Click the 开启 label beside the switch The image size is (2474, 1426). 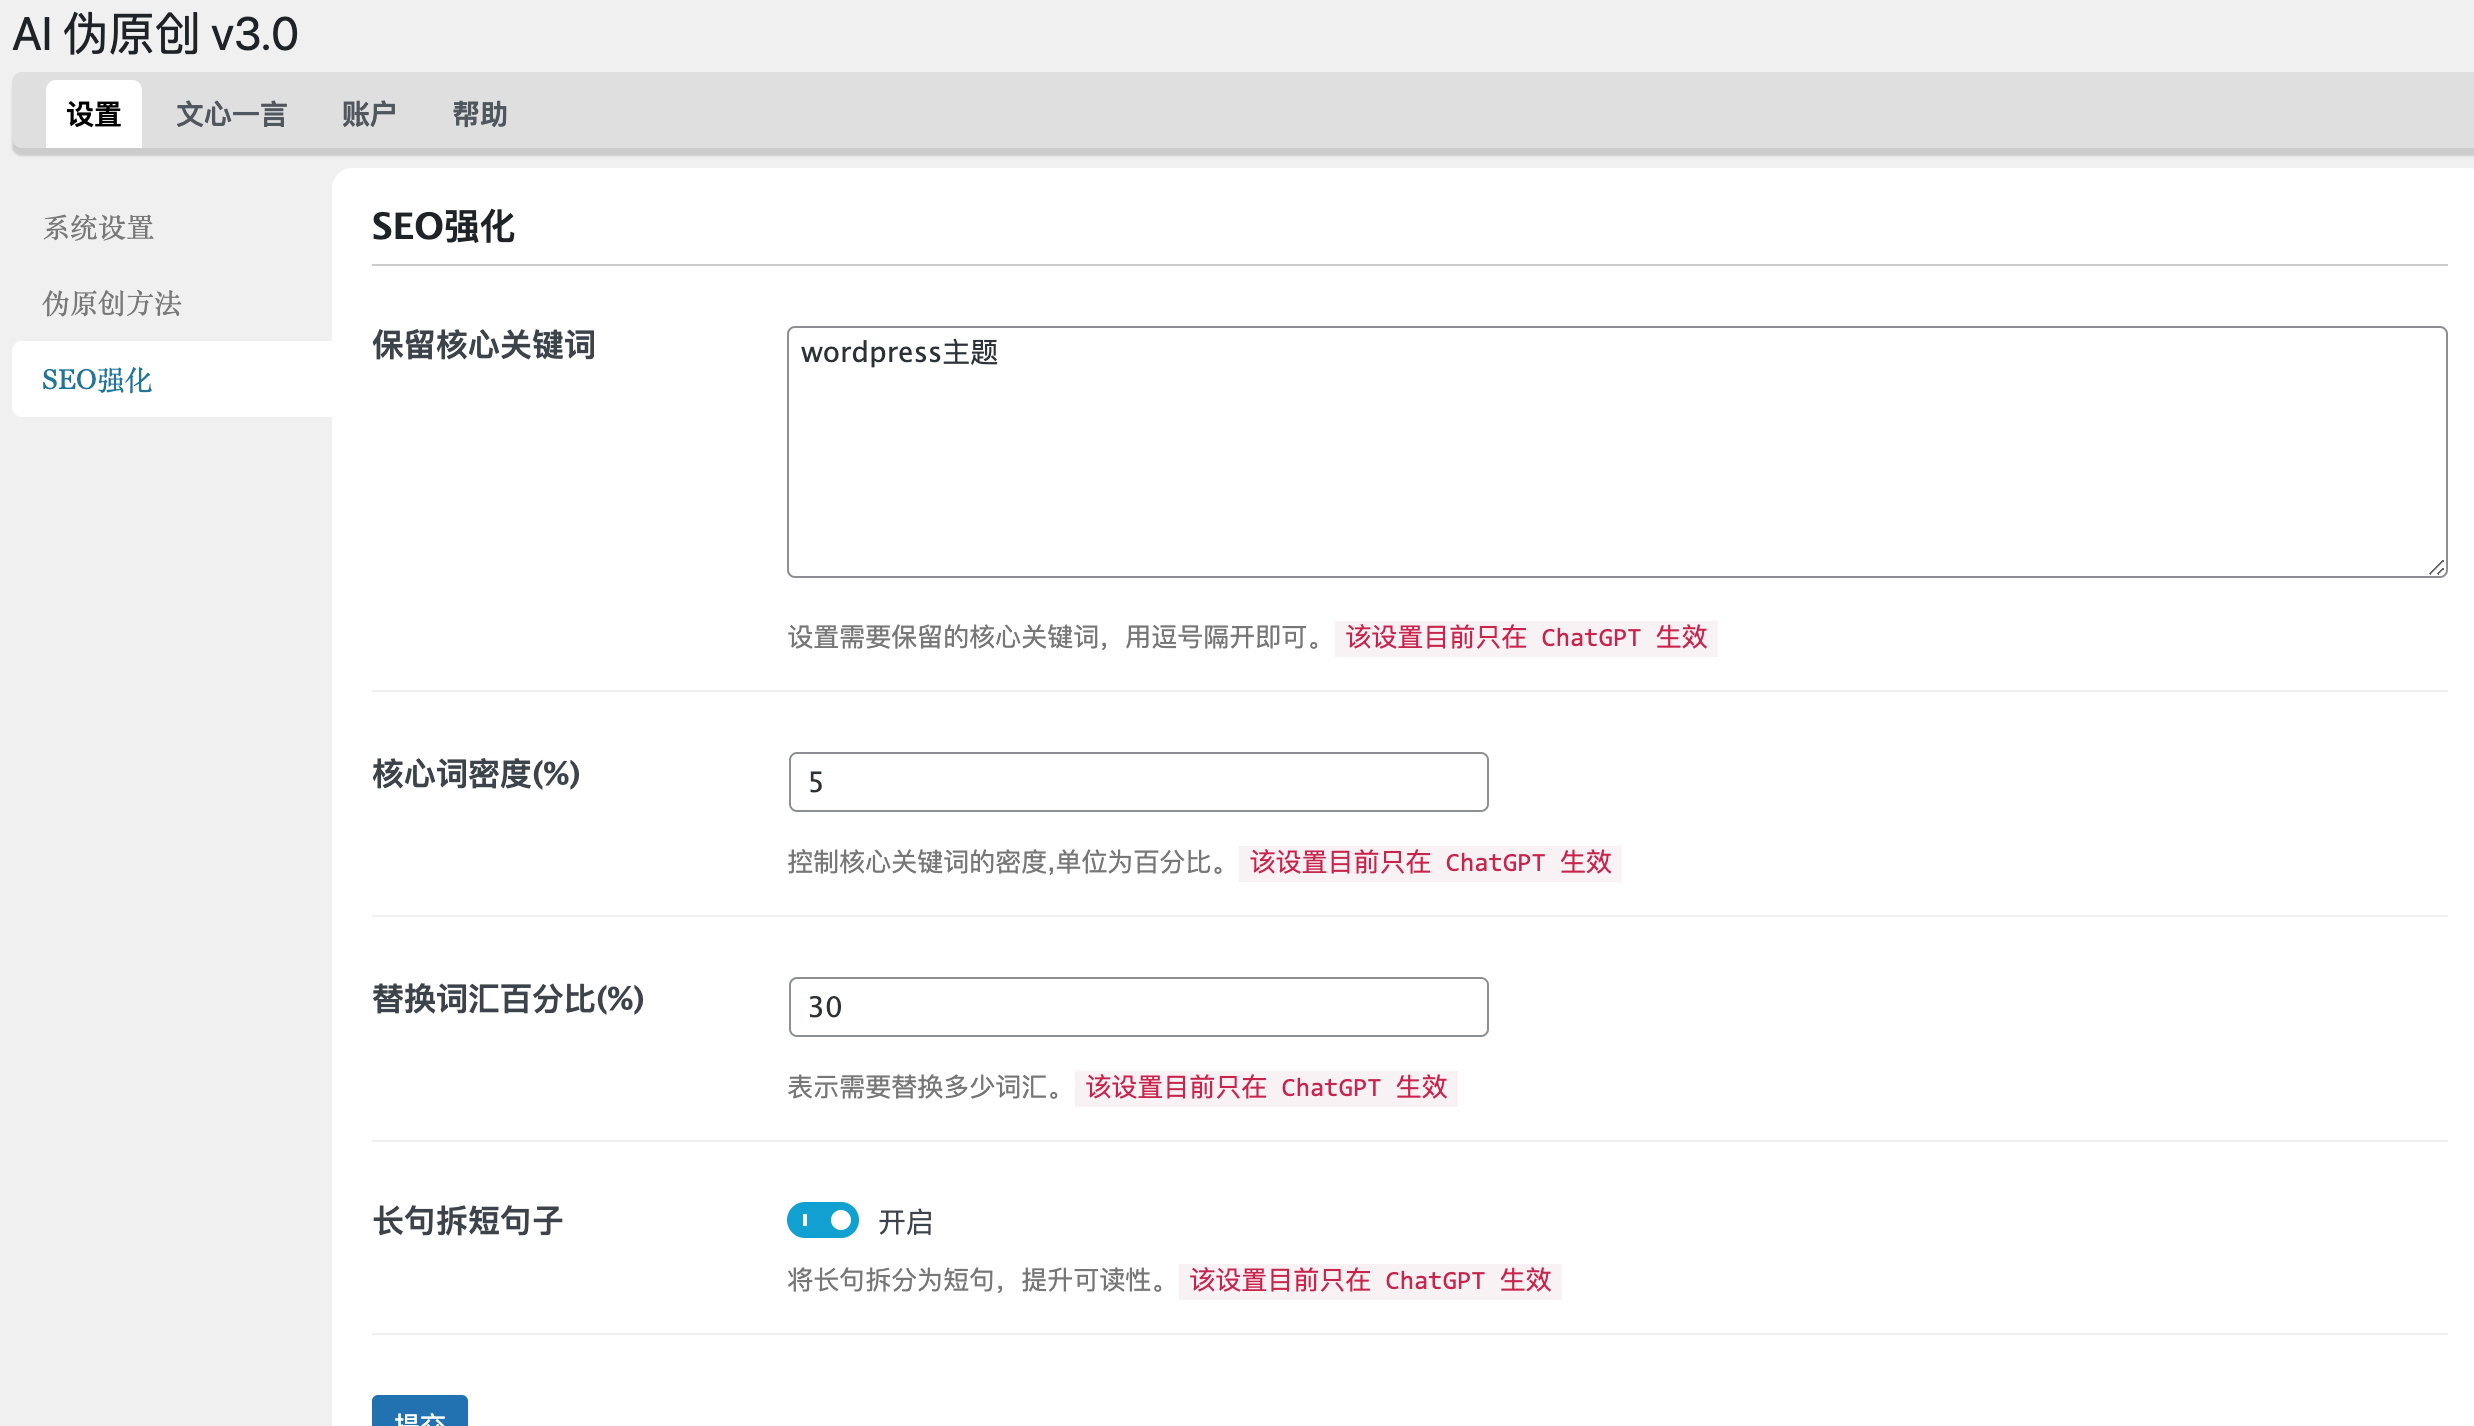click(x=905, y=1222)
